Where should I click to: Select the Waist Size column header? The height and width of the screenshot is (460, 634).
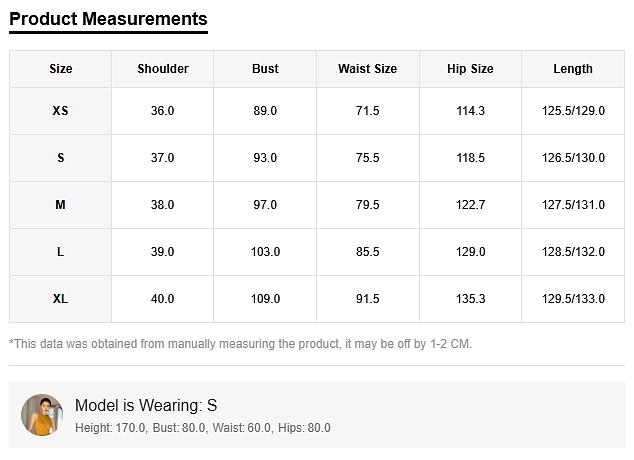(367, 69)
